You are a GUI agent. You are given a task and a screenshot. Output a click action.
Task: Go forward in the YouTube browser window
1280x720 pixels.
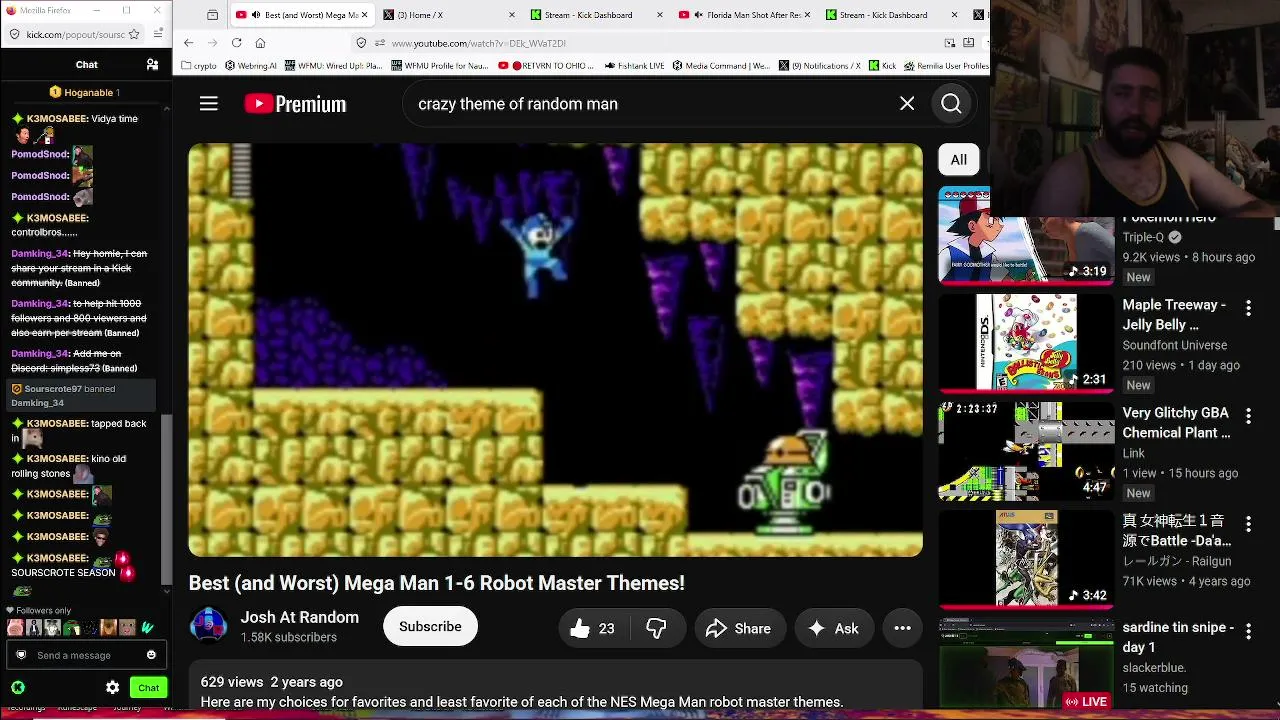pos(212,43)
